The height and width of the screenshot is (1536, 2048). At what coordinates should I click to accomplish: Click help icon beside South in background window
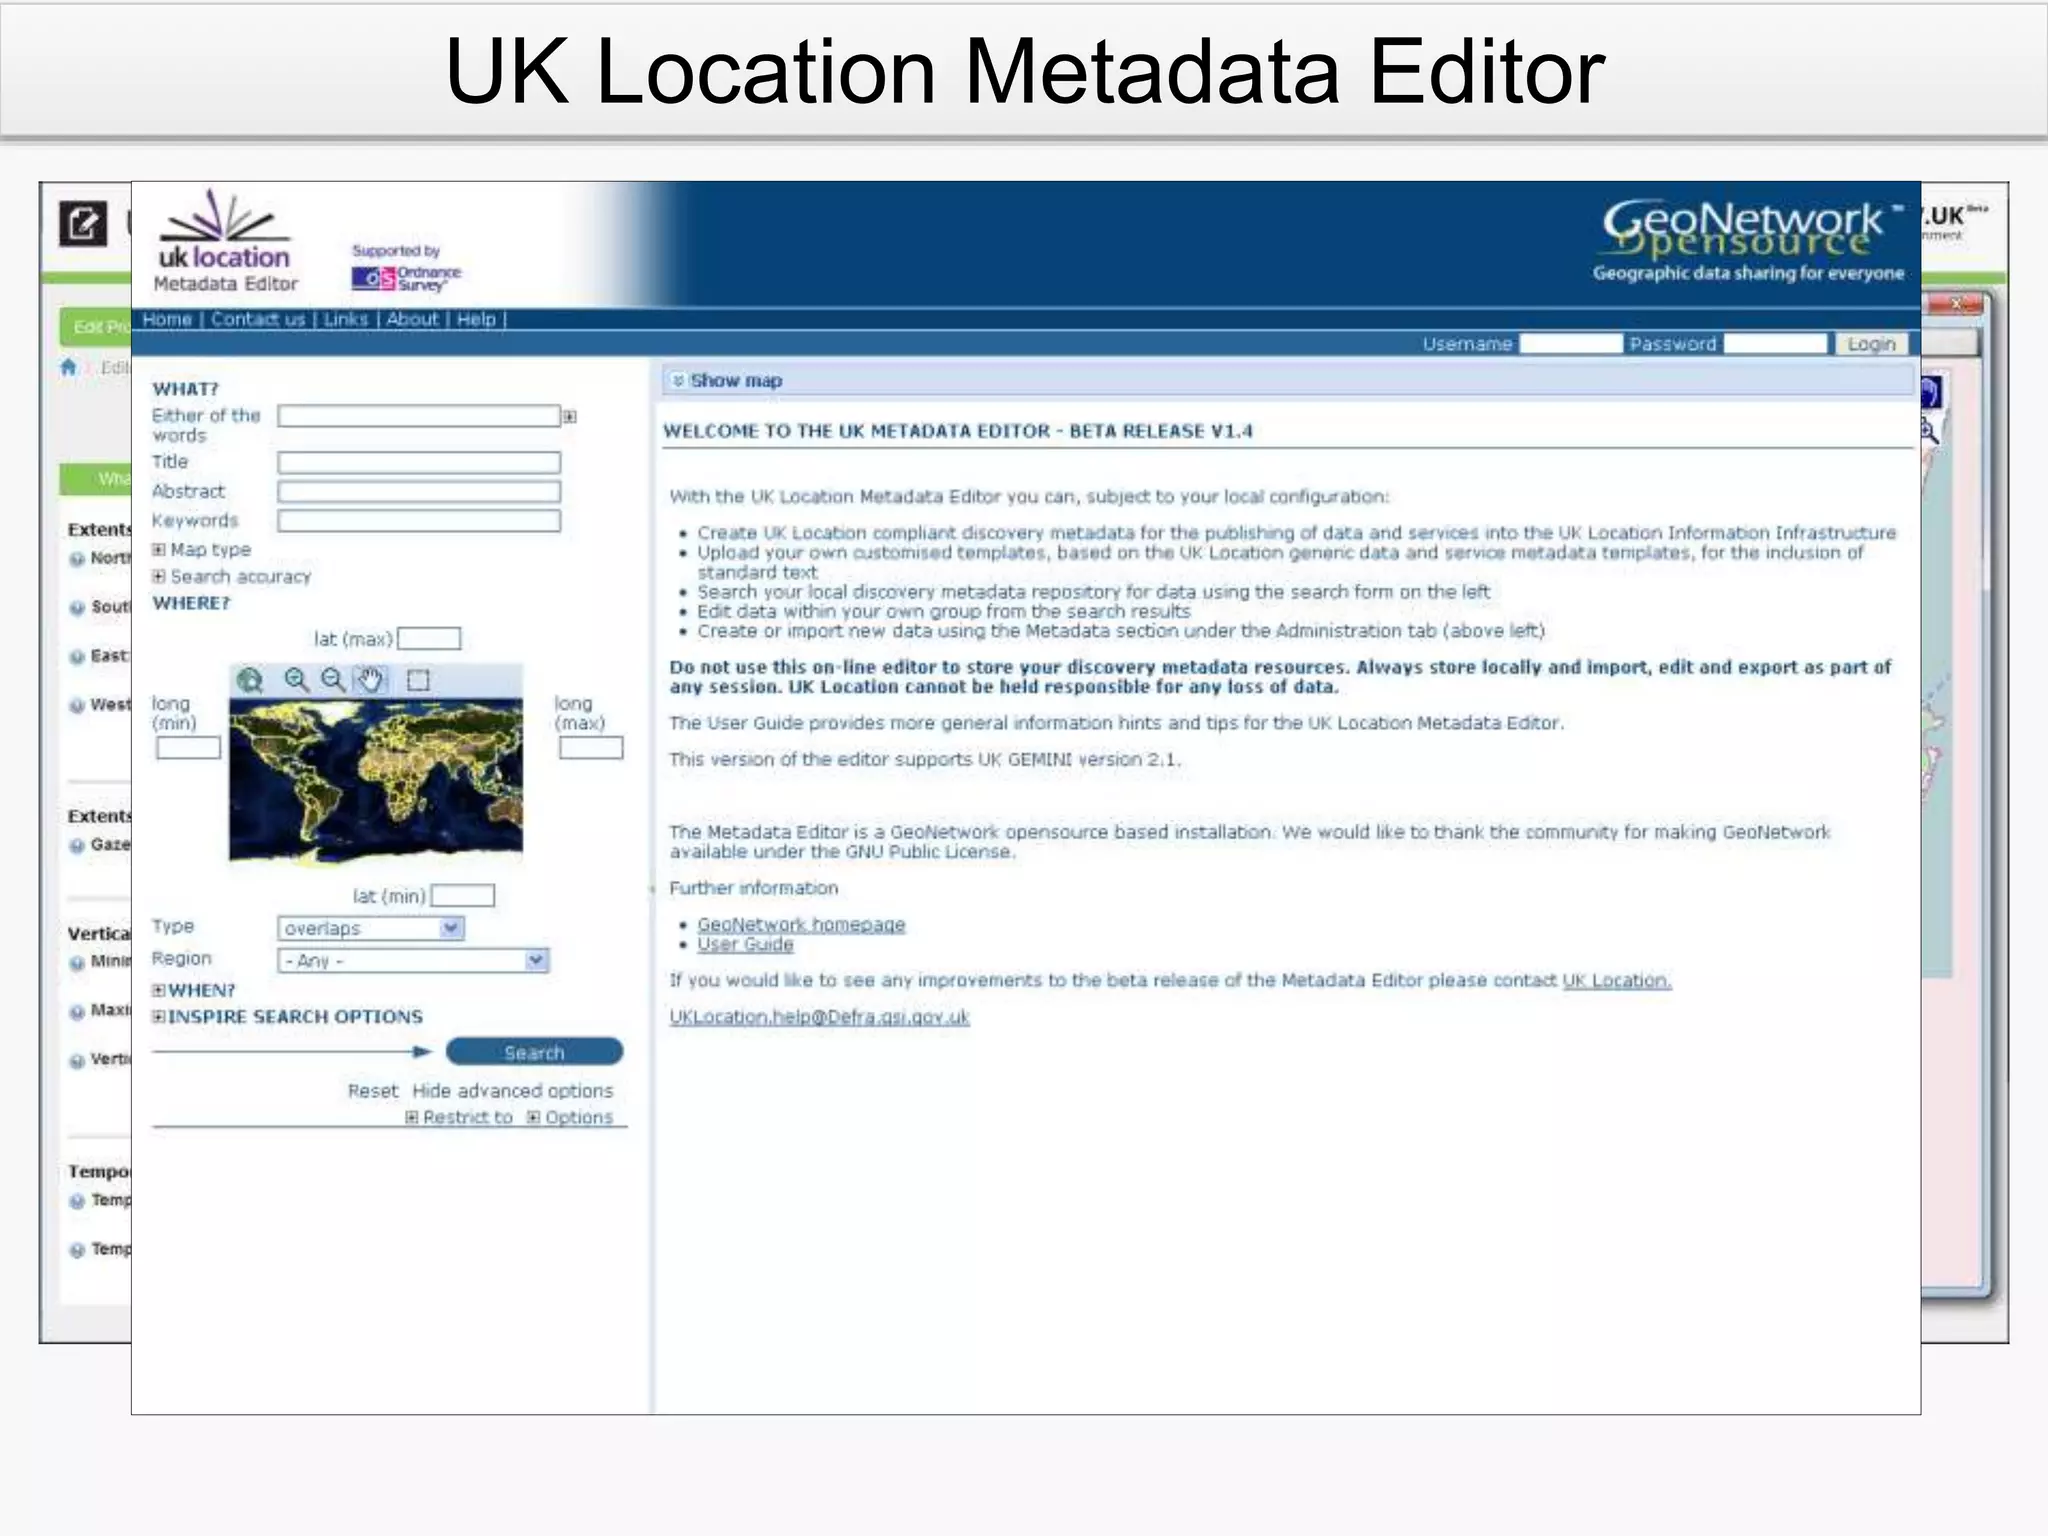coord(77,608)
